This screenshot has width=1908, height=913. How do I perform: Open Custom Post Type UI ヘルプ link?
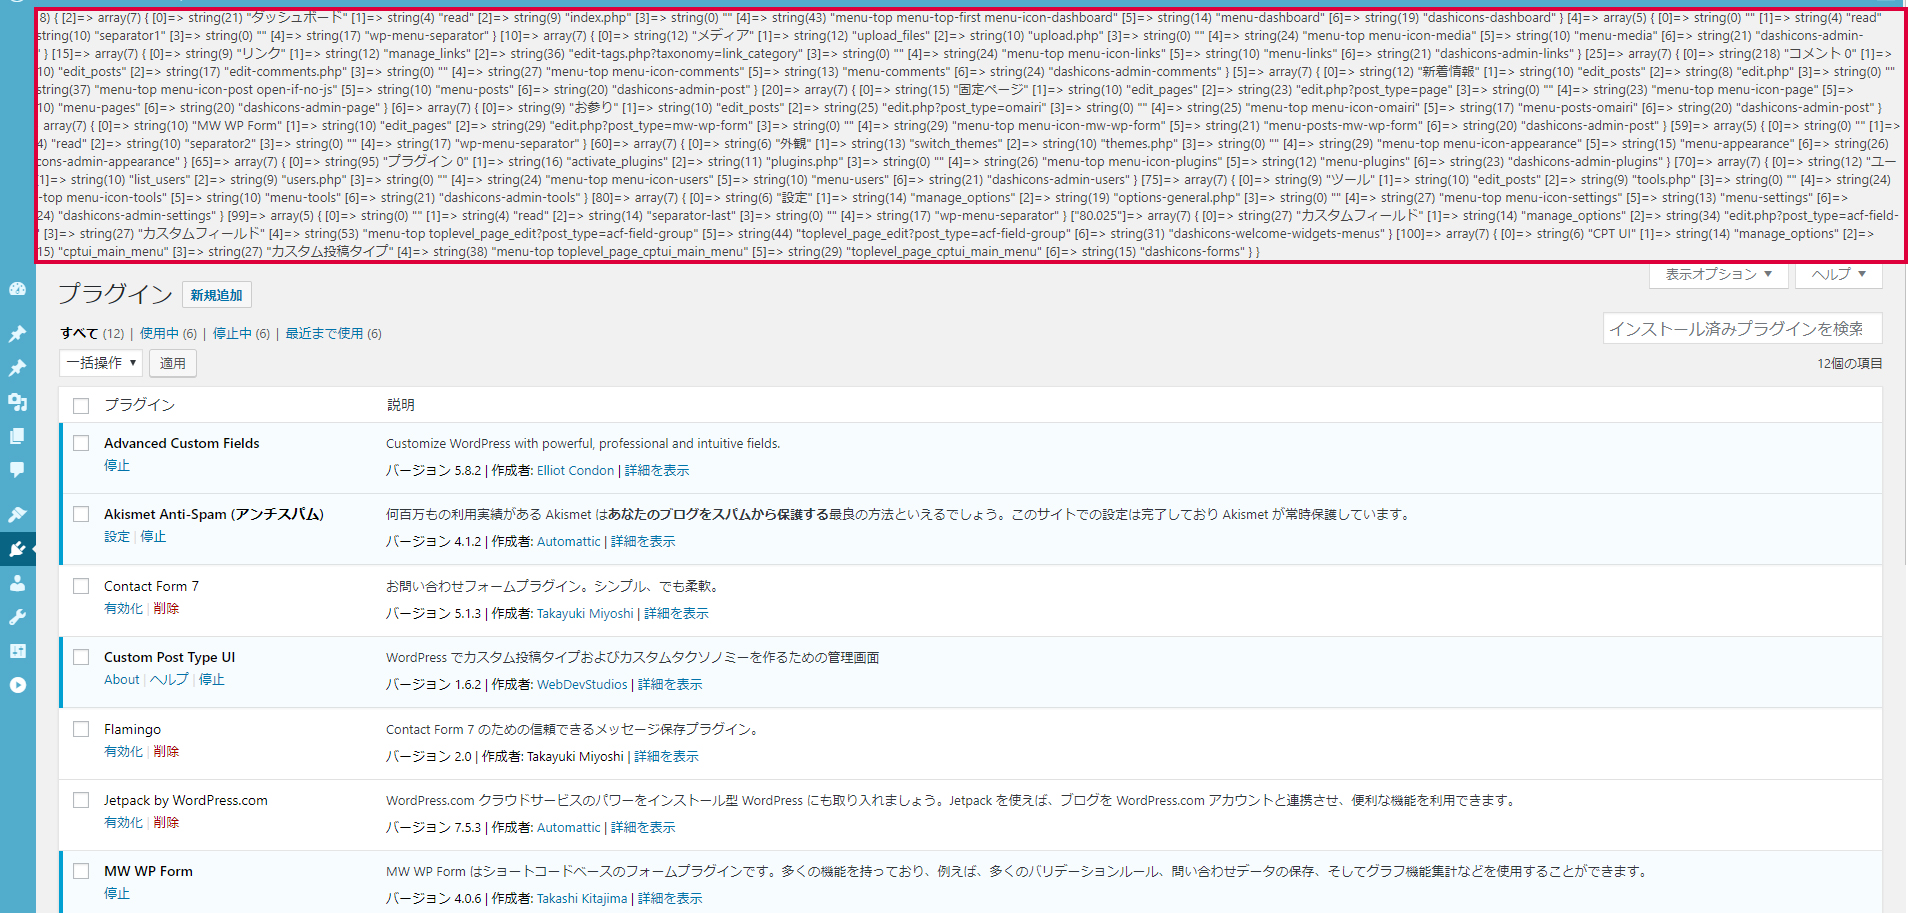pos(169,680)
